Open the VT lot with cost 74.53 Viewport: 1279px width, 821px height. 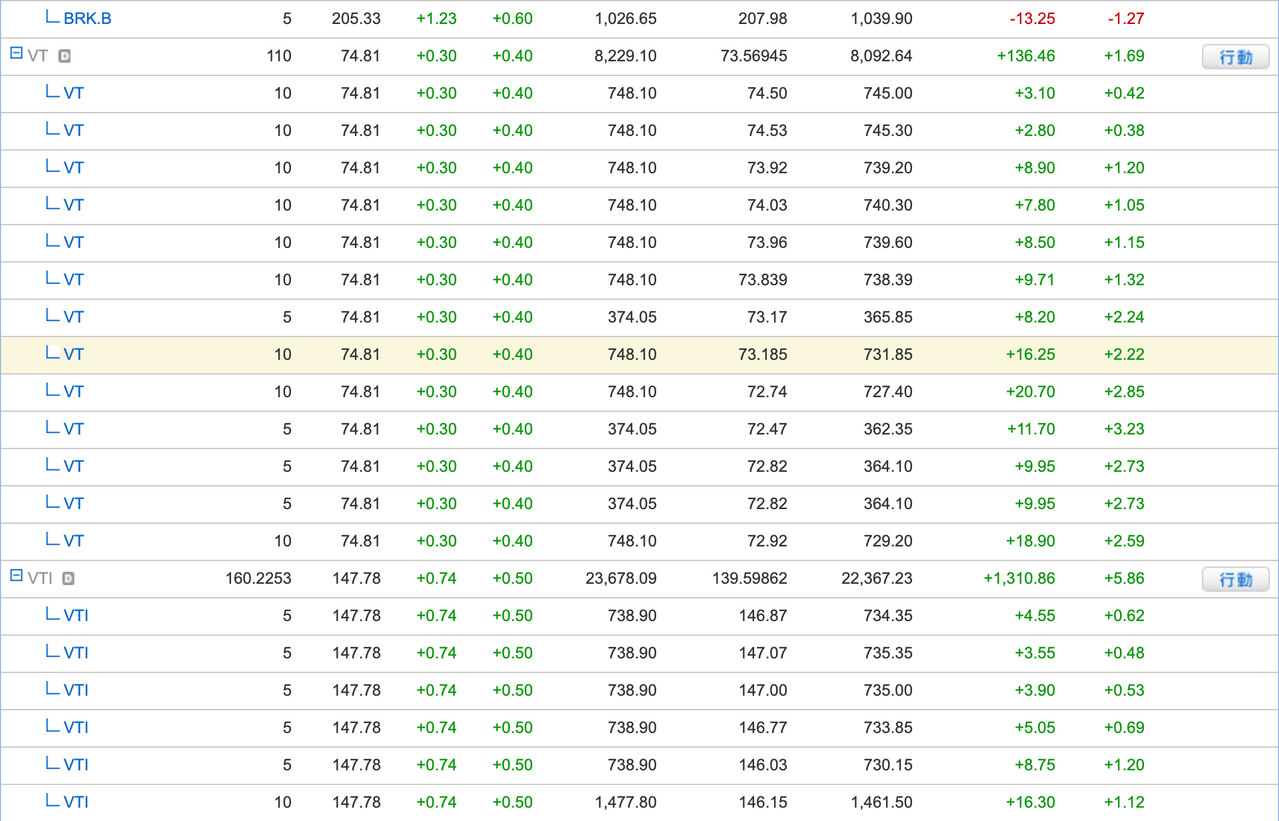click(x=74, y=130)
